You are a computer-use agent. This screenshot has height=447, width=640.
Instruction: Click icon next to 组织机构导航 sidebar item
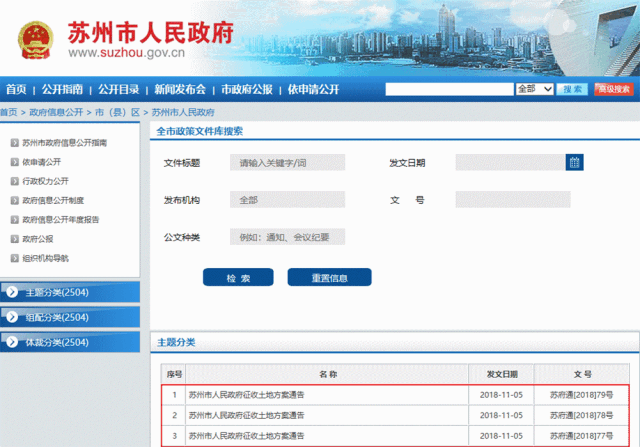tap(13, 258)
